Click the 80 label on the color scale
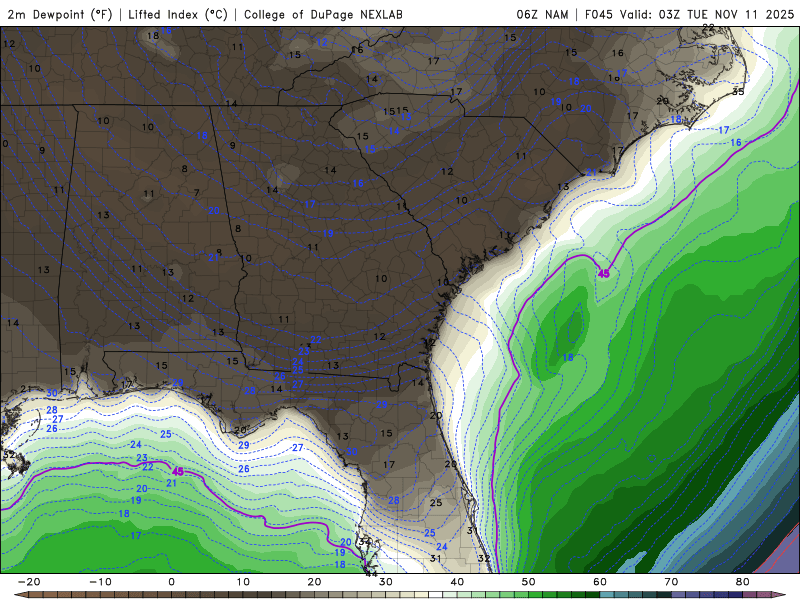800x600 pixels. pos(743,582)
